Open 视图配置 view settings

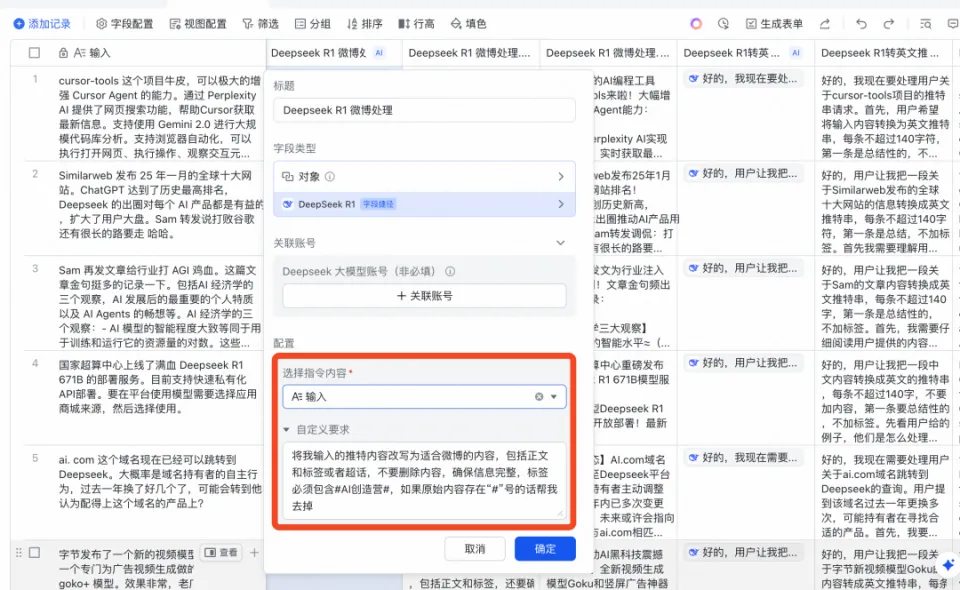(x=198, y=24)
